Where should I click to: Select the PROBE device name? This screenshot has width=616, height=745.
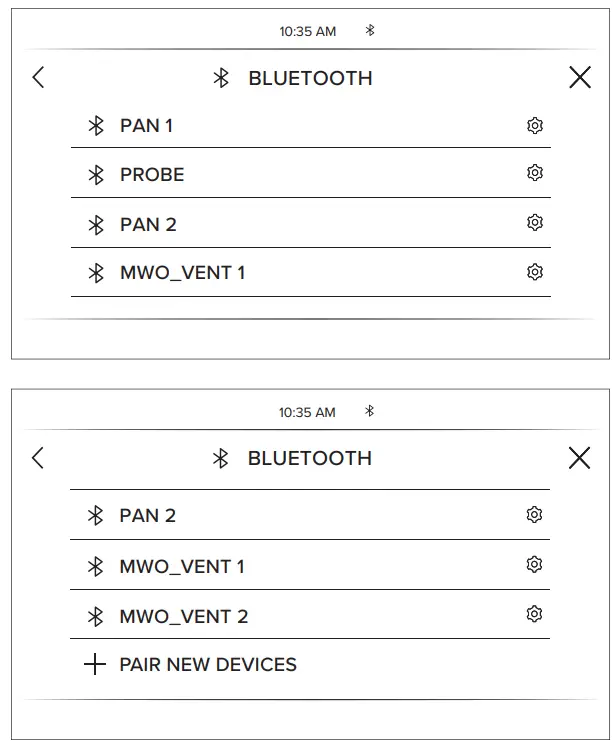pyautogui.click(x=152, y=175)
